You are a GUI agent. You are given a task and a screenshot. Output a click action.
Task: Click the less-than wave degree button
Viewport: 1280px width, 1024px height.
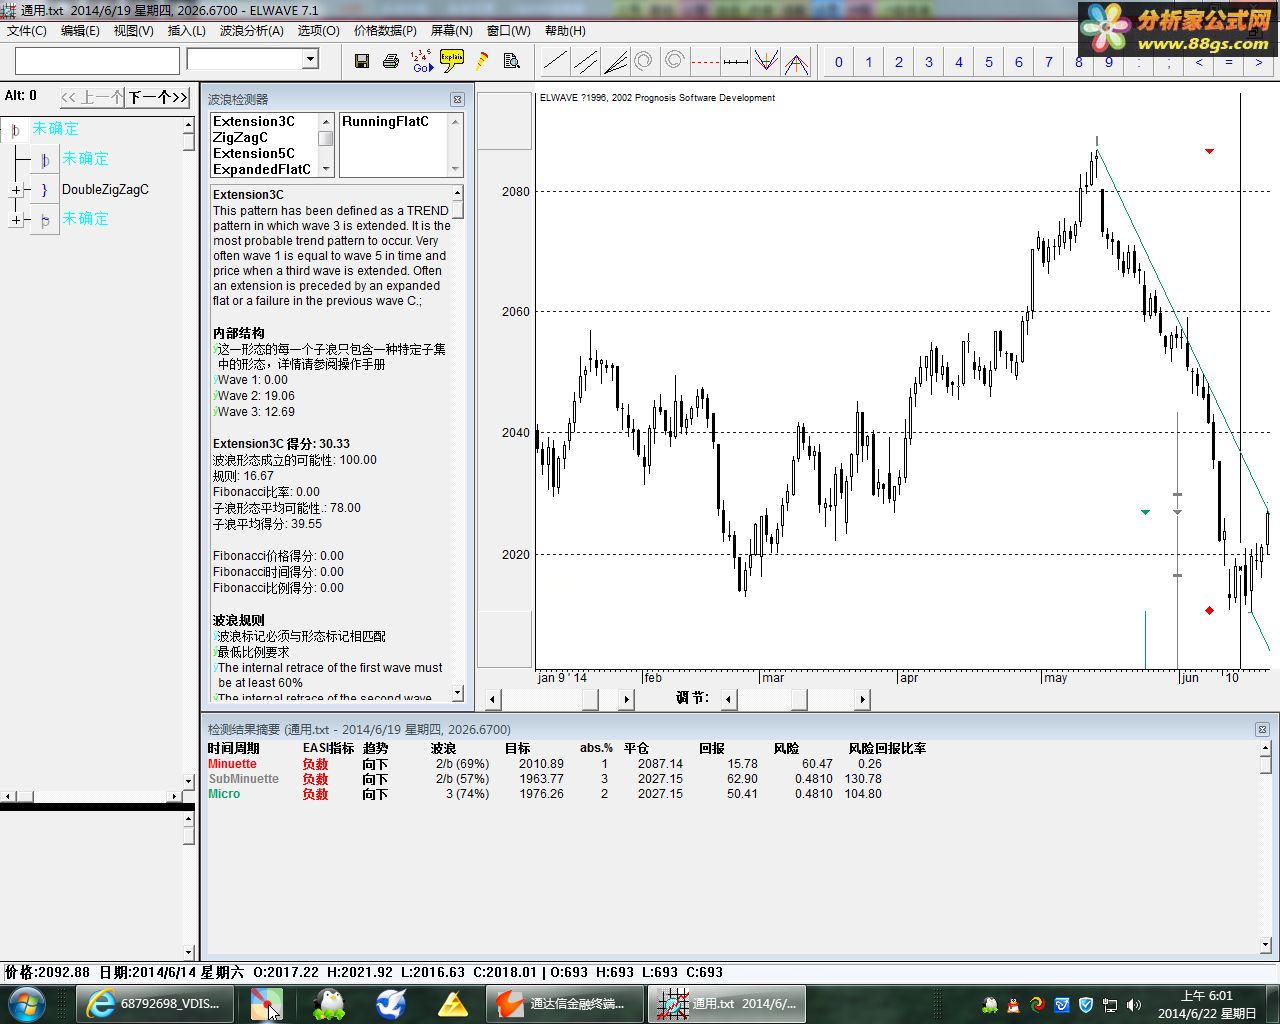[1199, 62]
